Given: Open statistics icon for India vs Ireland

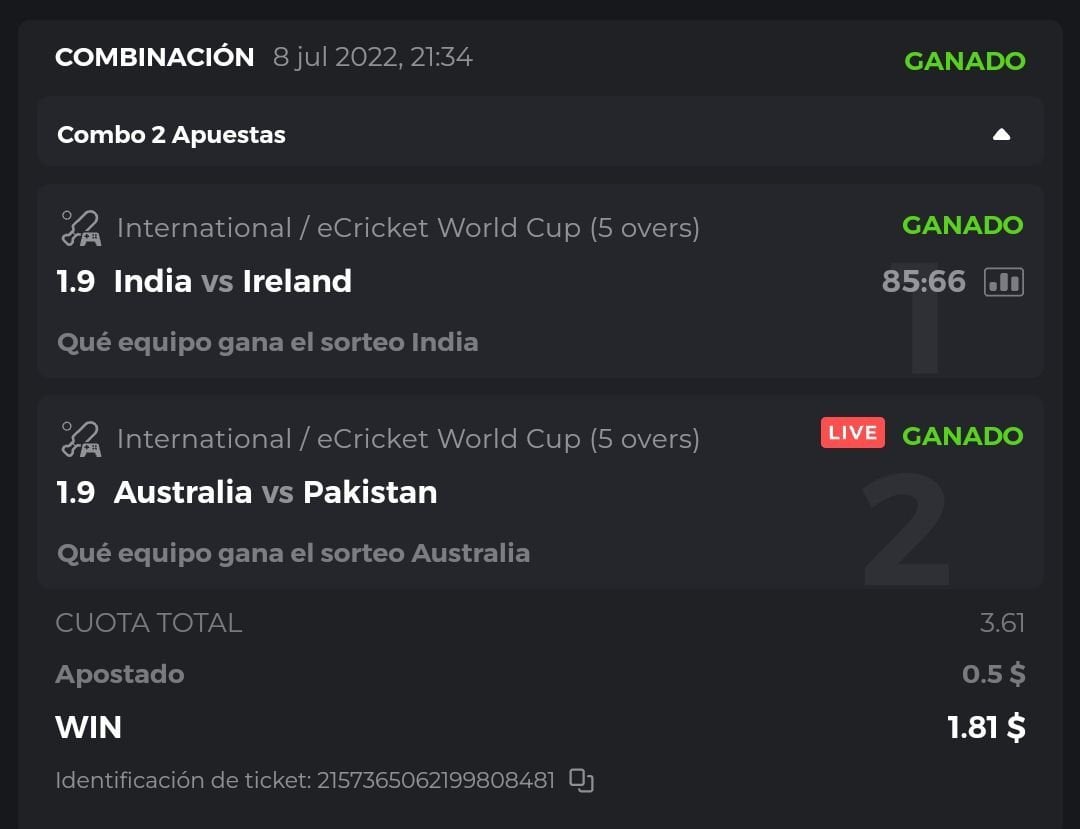Looking at the screenshot, I should tap(1003, 282).
